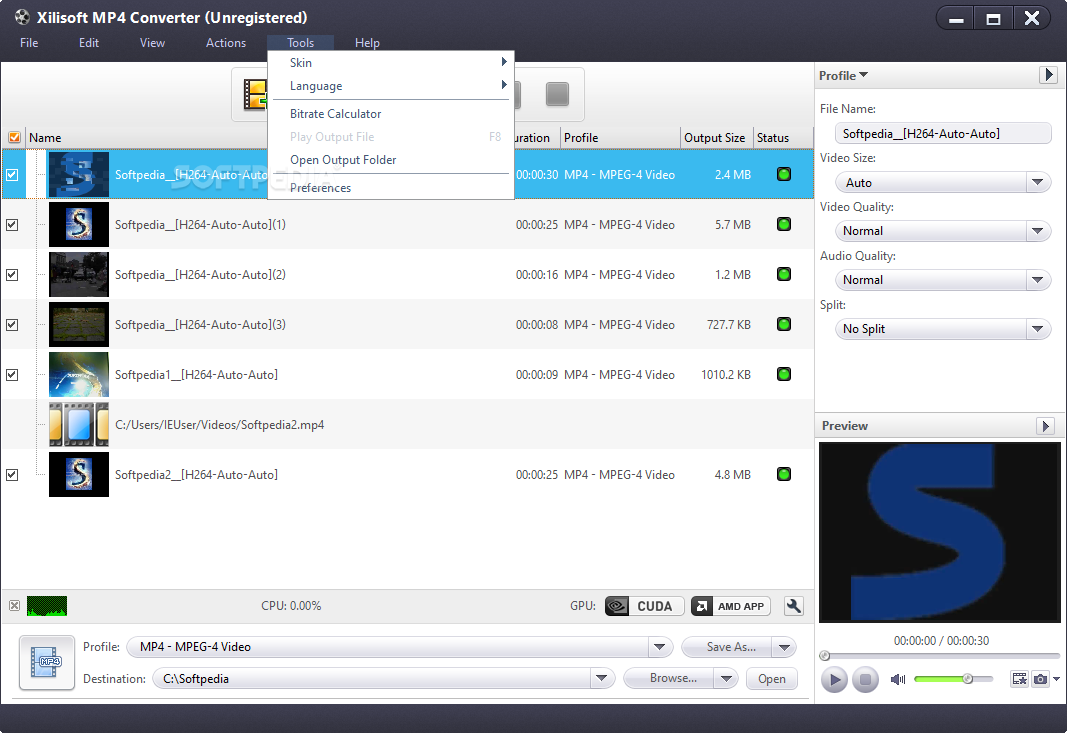The width and height of the screenshot is (1067, 733).
Task: Click green status indicator of 1010.2 KB row
Action: coord(784,374)
